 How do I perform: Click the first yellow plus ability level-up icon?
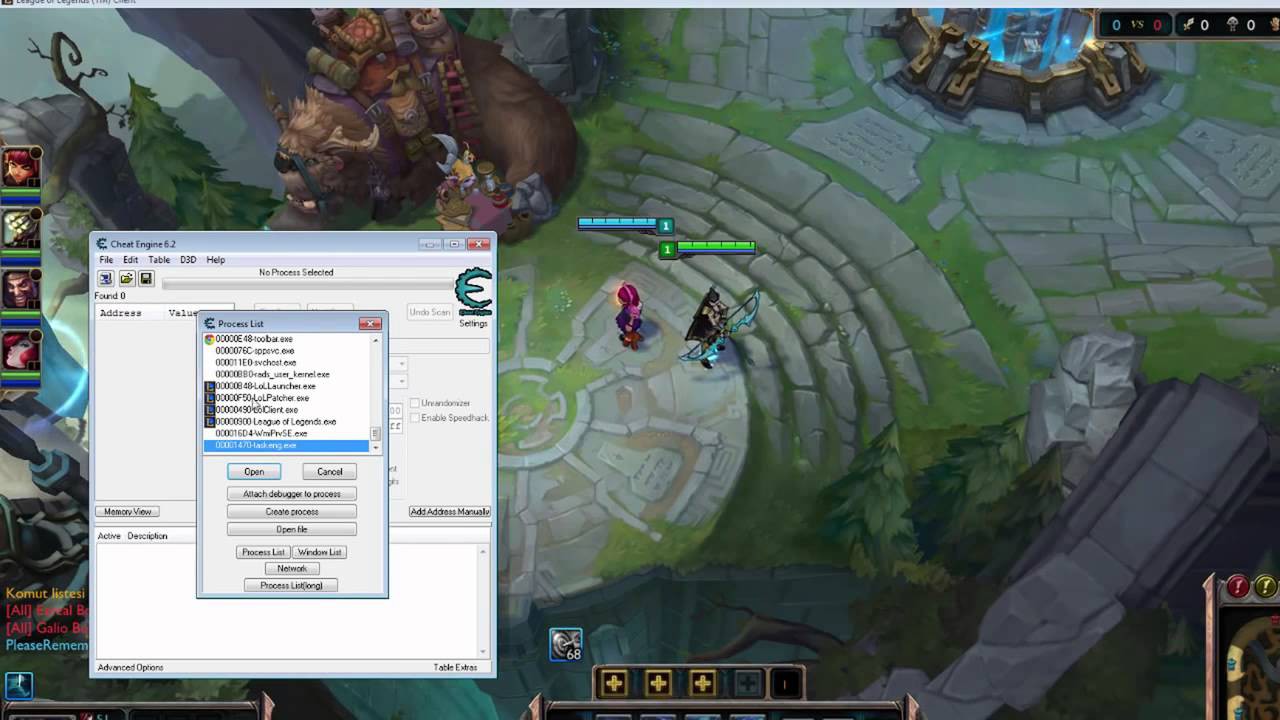tap(614, 684)
